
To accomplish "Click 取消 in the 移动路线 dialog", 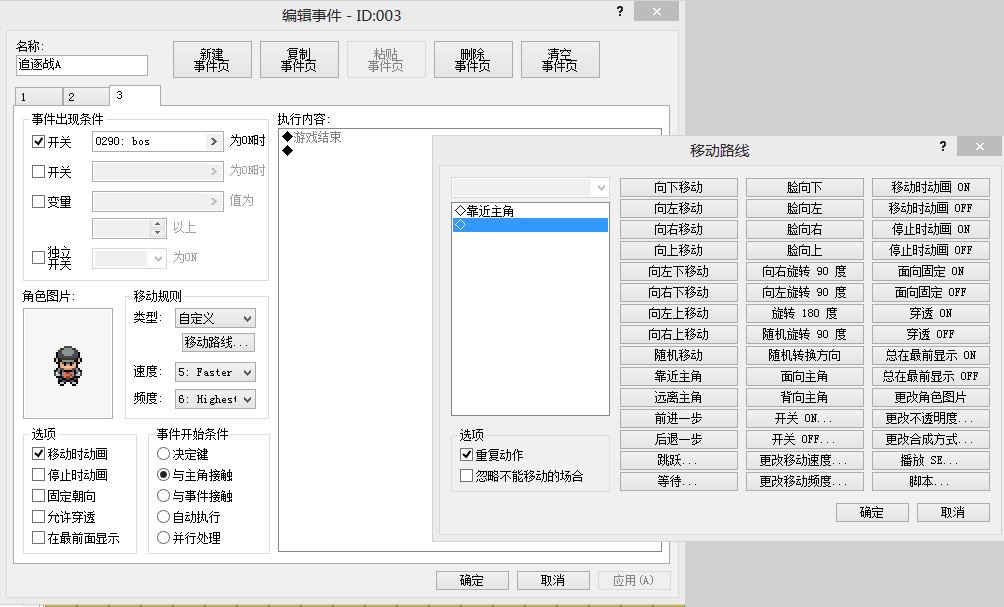I will click(x=953, y=513).
